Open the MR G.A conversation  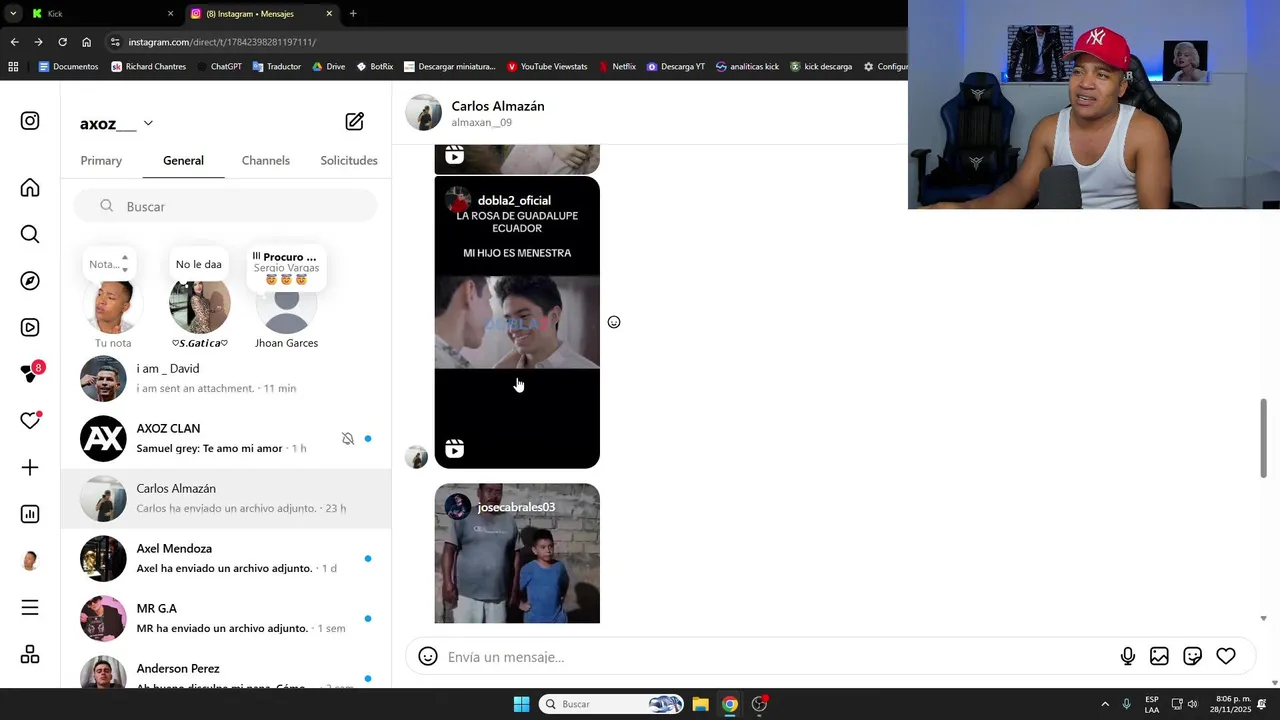[226, 618]
